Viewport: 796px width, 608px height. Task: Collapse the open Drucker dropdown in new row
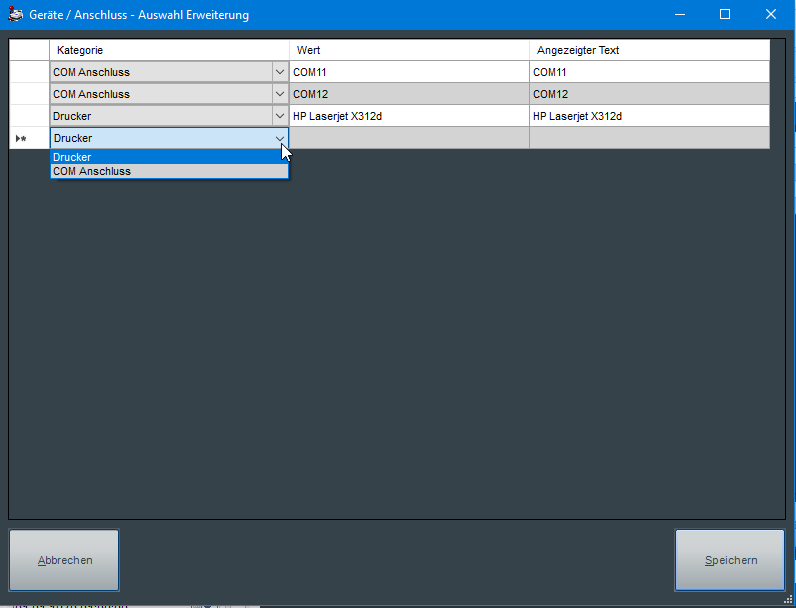point(279,138)
